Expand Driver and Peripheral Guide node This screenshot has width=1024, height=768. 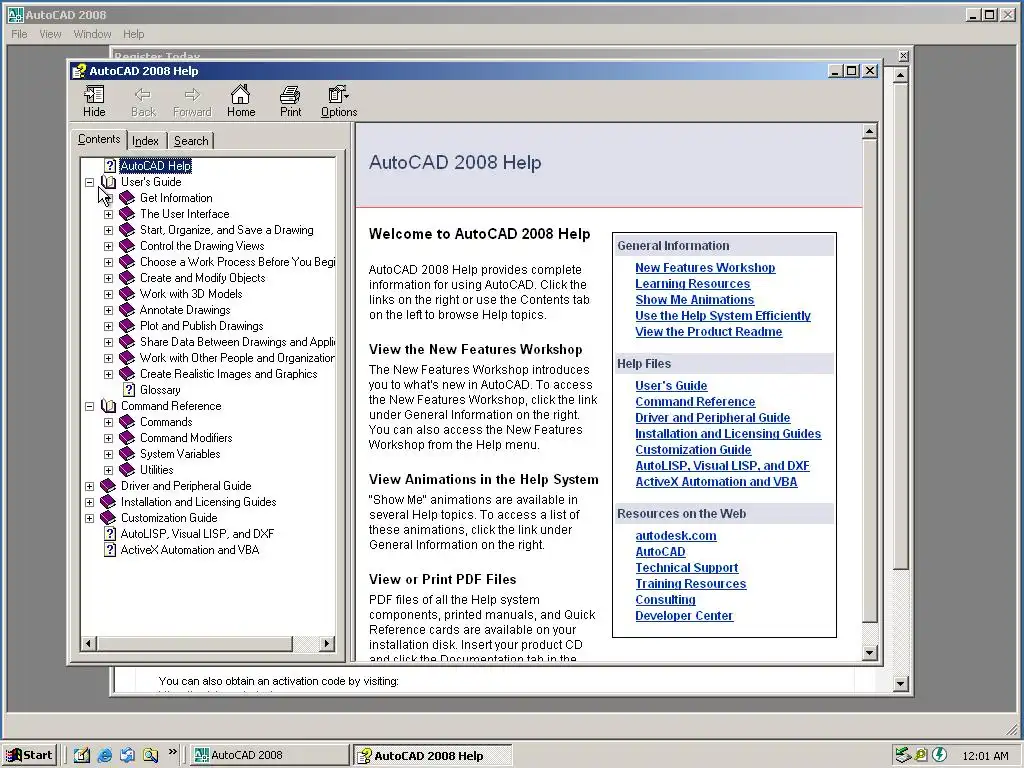point(89,486)
